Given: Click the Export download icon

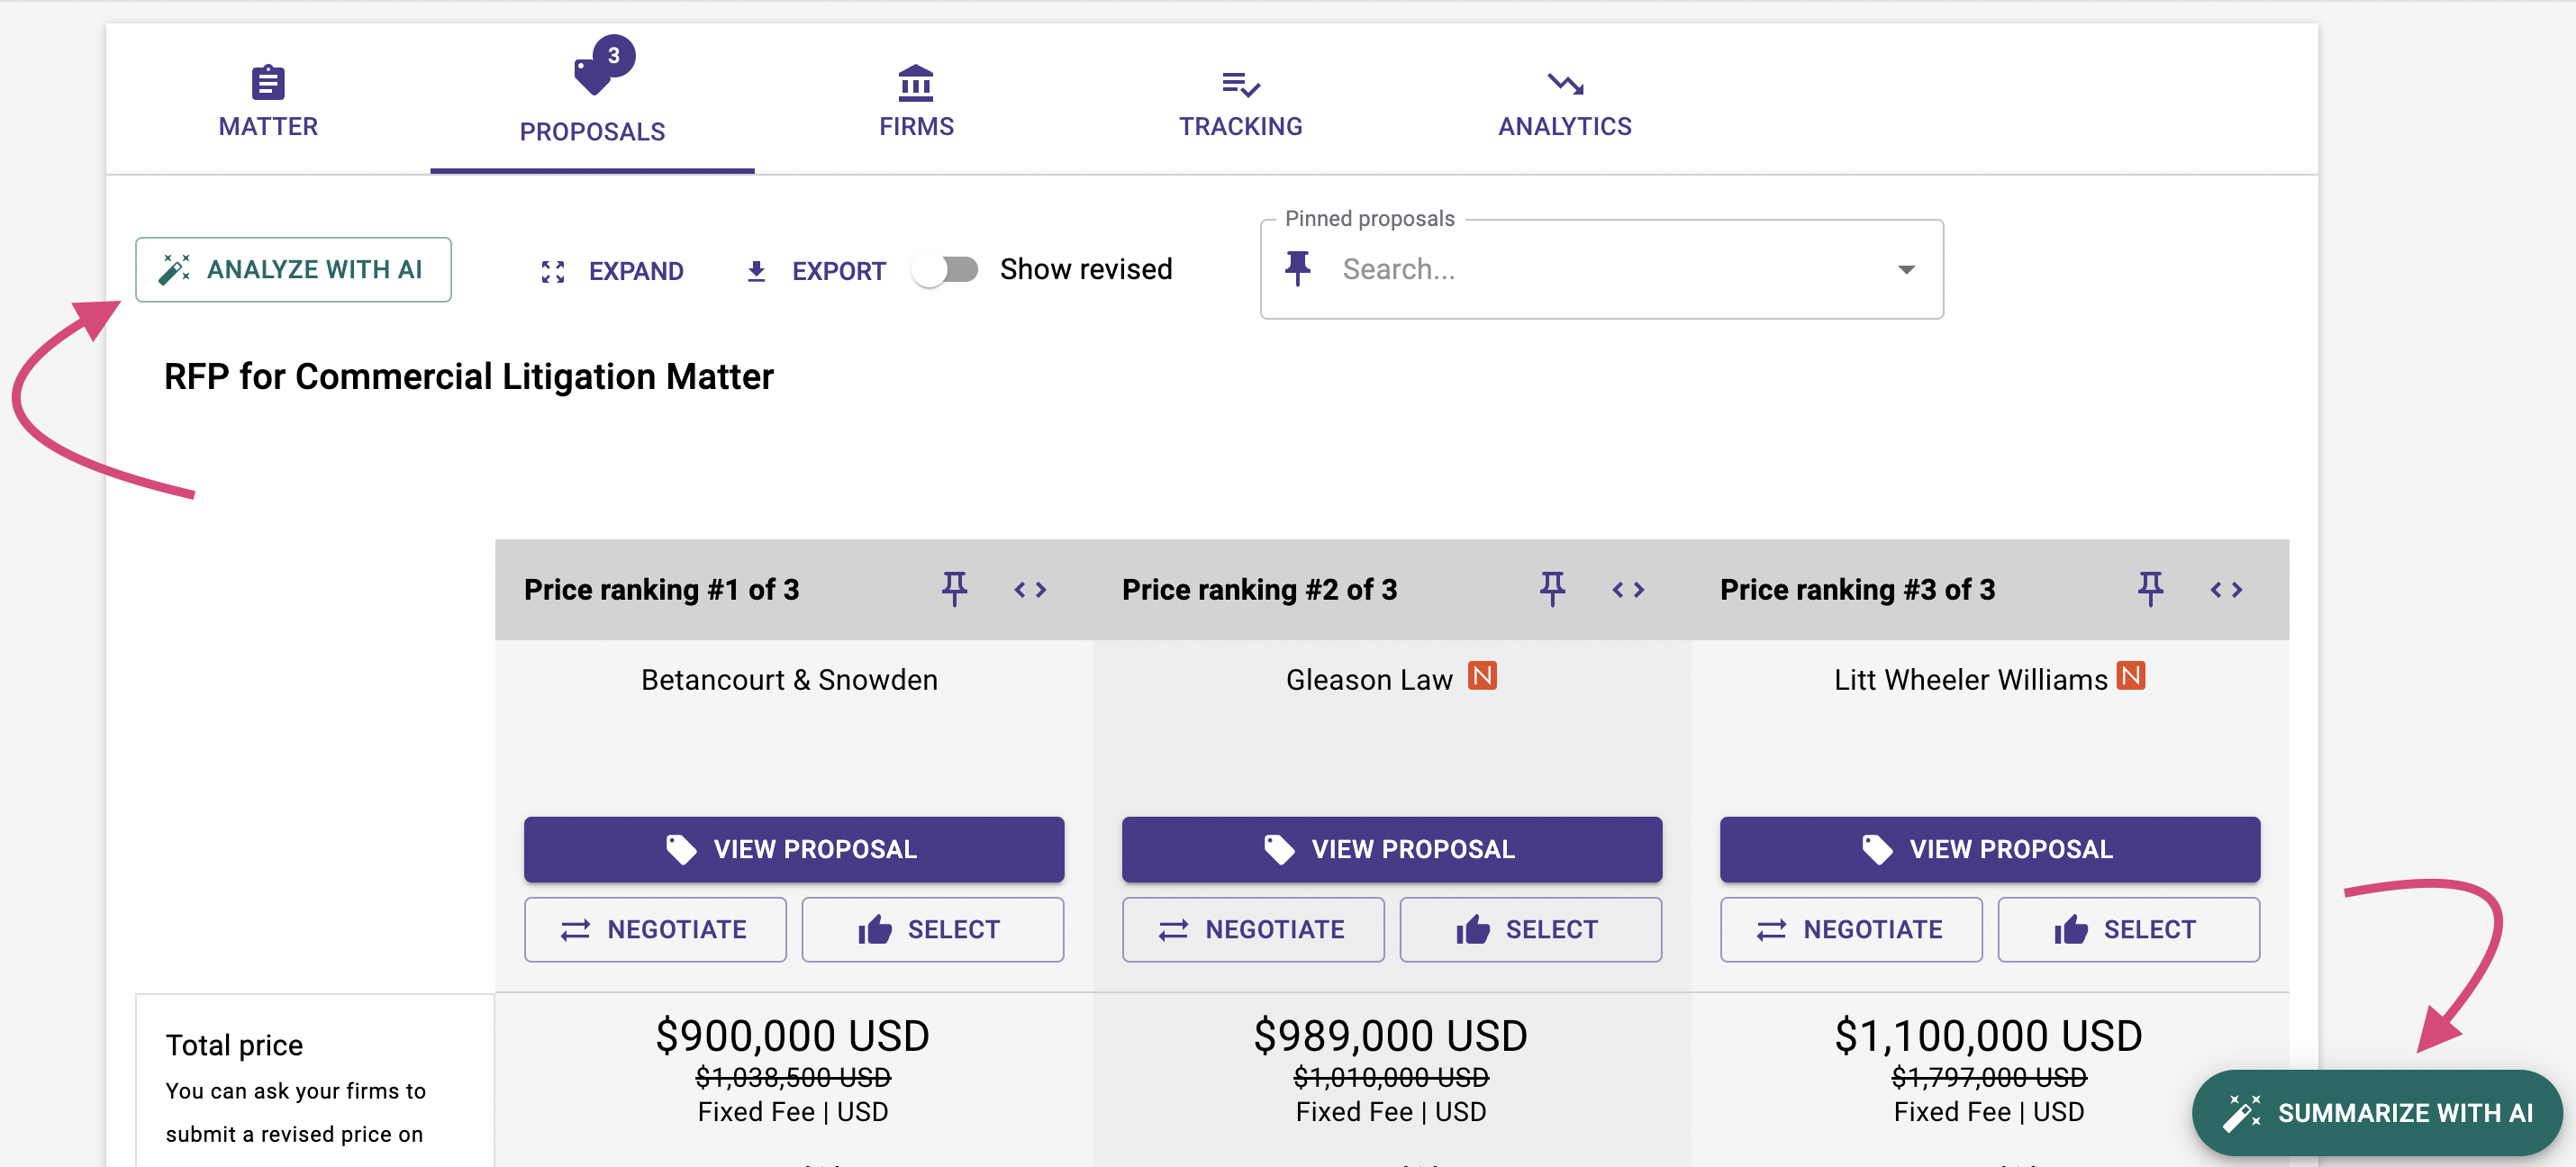Looking at the screenshot, I should point(757,269).
